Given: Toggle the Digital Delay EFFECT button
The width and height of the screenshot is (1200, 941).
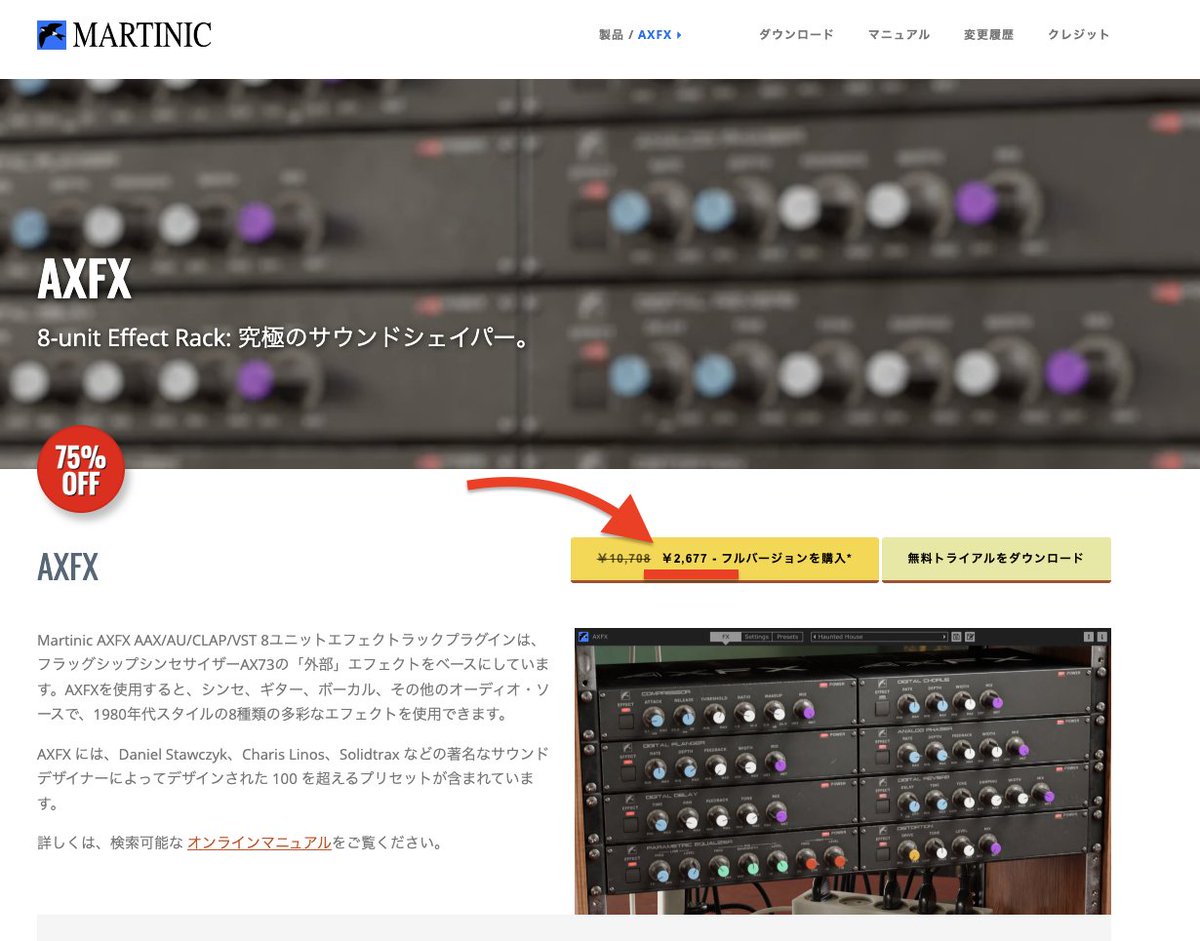Looking at the screenshot, I should pyautogui.click(x=630, y=824).
